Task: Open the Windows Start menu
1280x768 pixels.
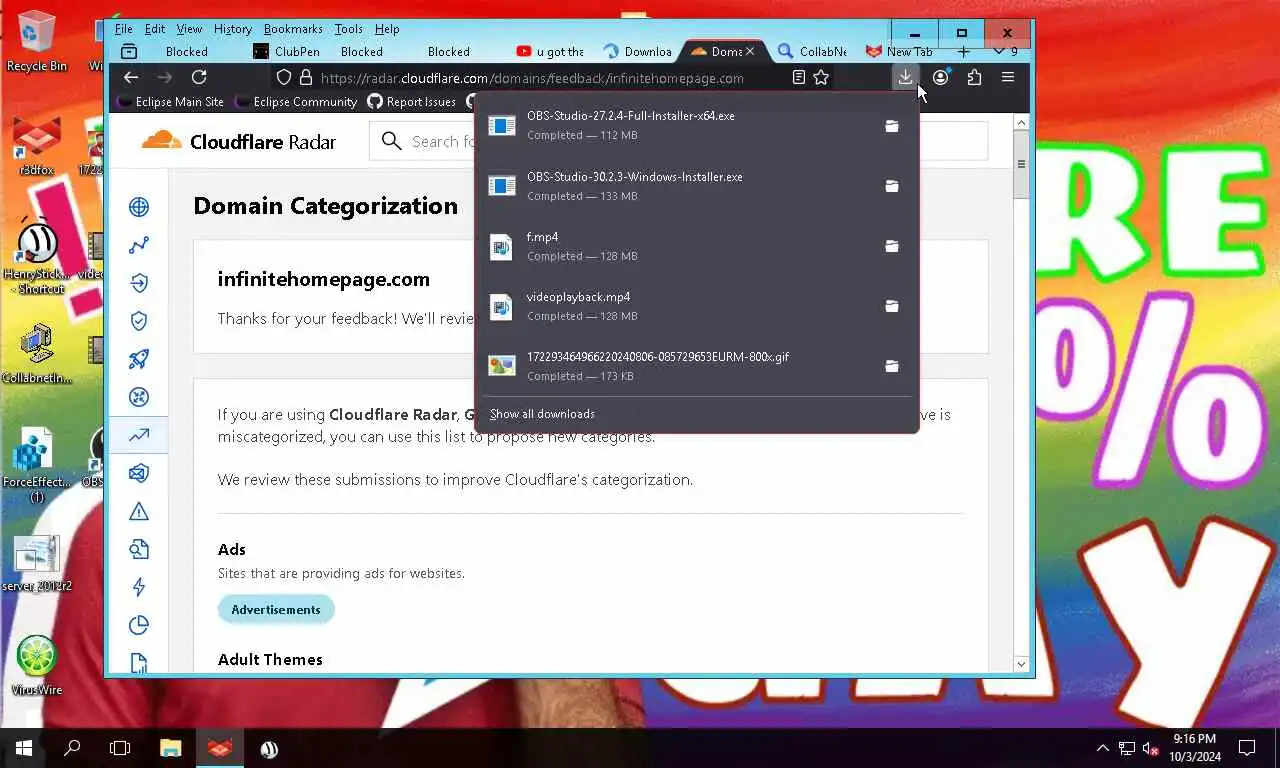Action: point(24,748)
